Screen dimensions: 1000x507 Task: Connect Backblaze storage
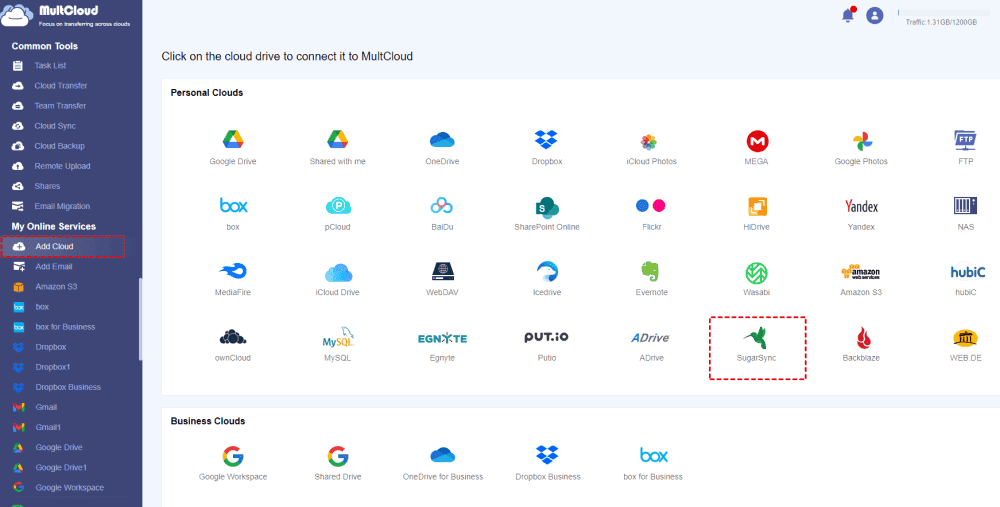pyautogui.click(x=861, y=345)
